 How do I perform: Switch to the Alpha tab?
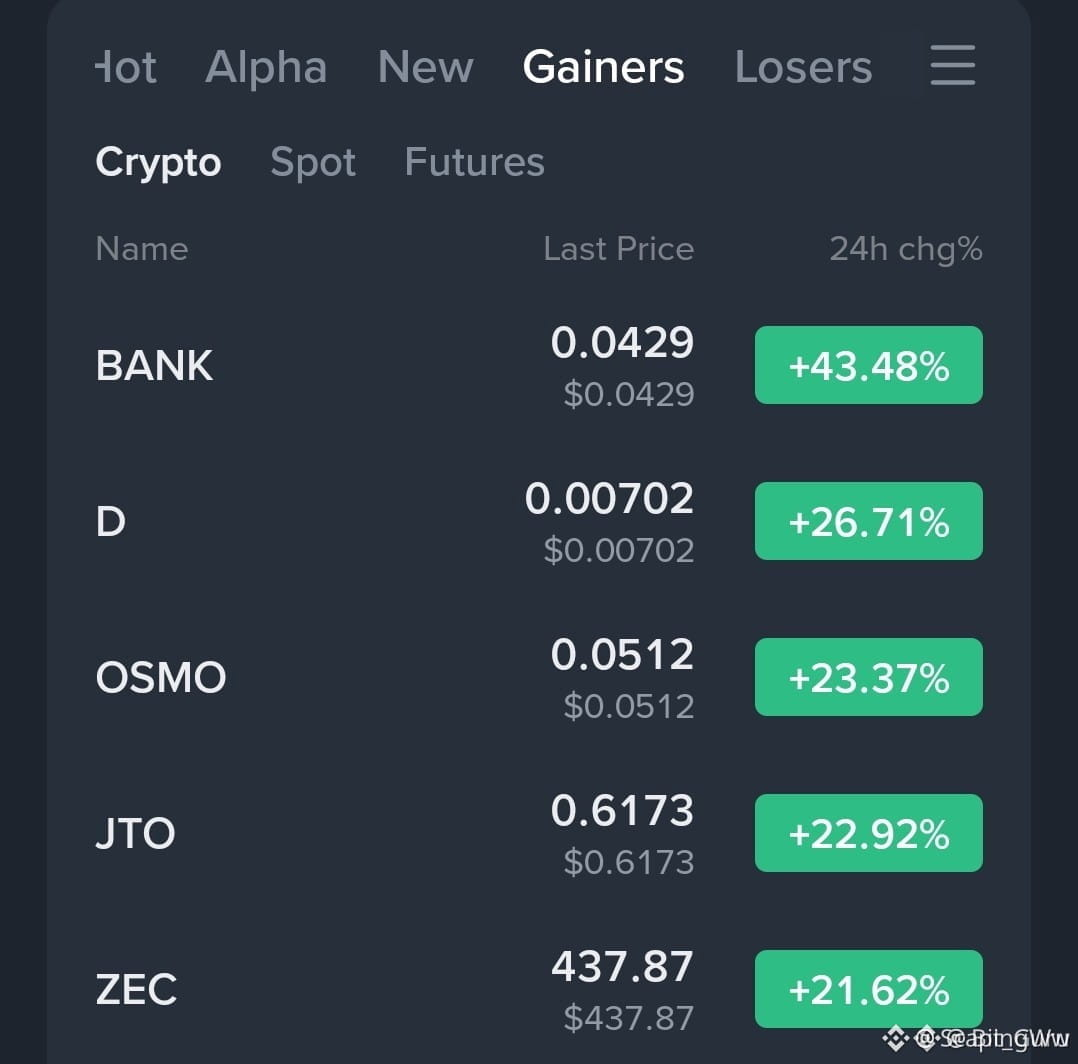coord(266,67)
